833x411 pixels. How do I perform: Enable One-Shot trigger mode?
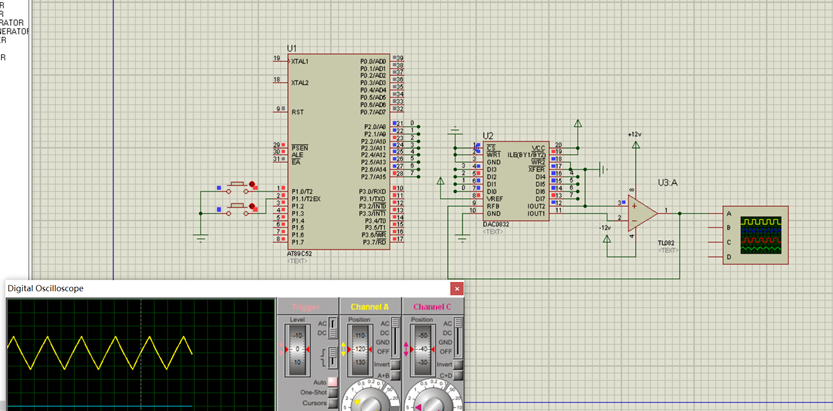(333, 392)
